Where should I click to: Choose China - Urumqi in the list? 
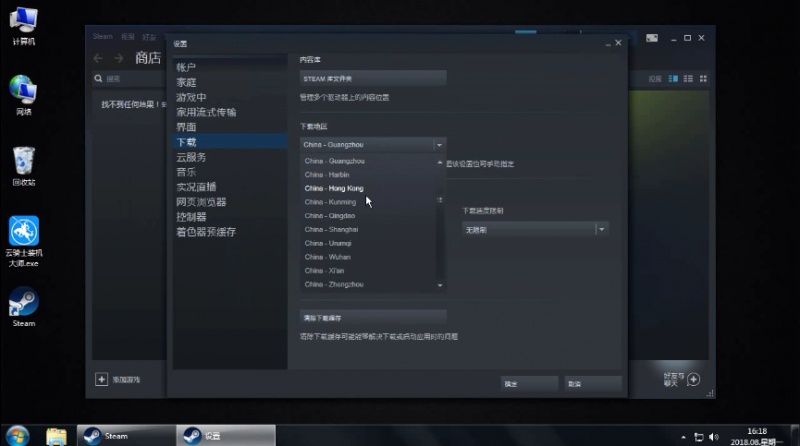368,243
